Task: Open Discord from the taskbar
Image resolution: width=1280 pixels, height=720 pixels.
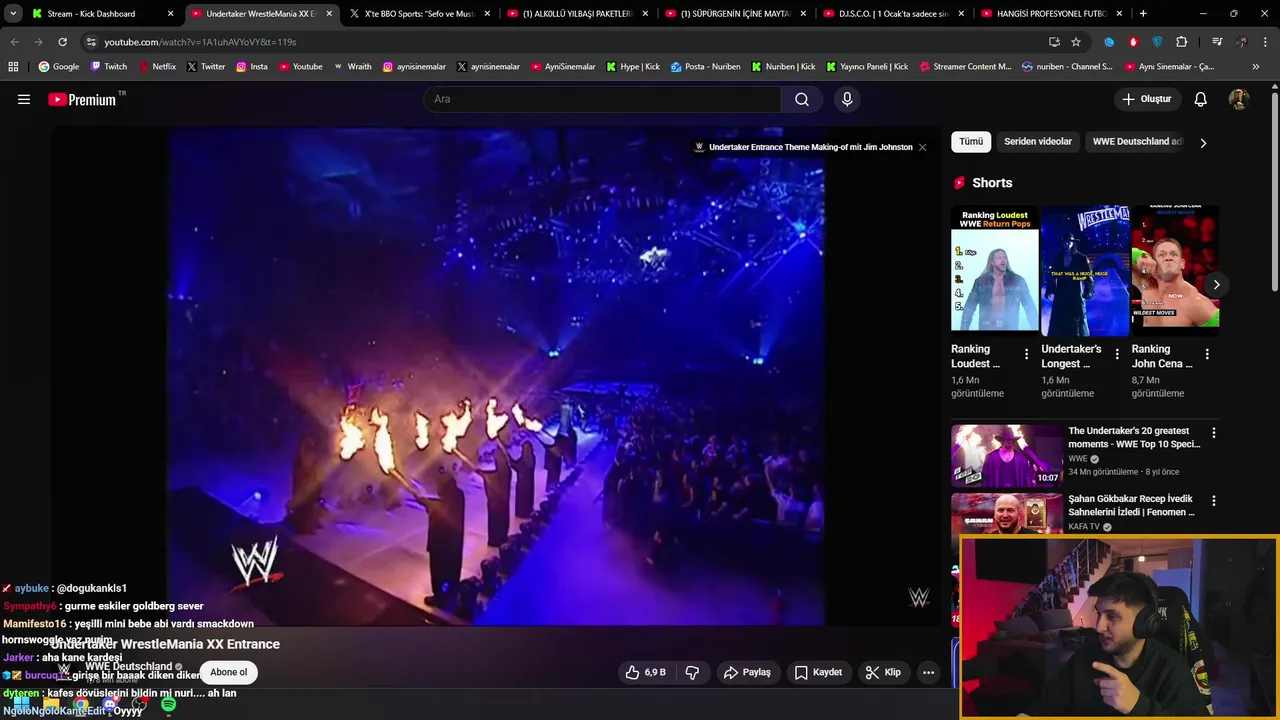Action: coord(110,706)
